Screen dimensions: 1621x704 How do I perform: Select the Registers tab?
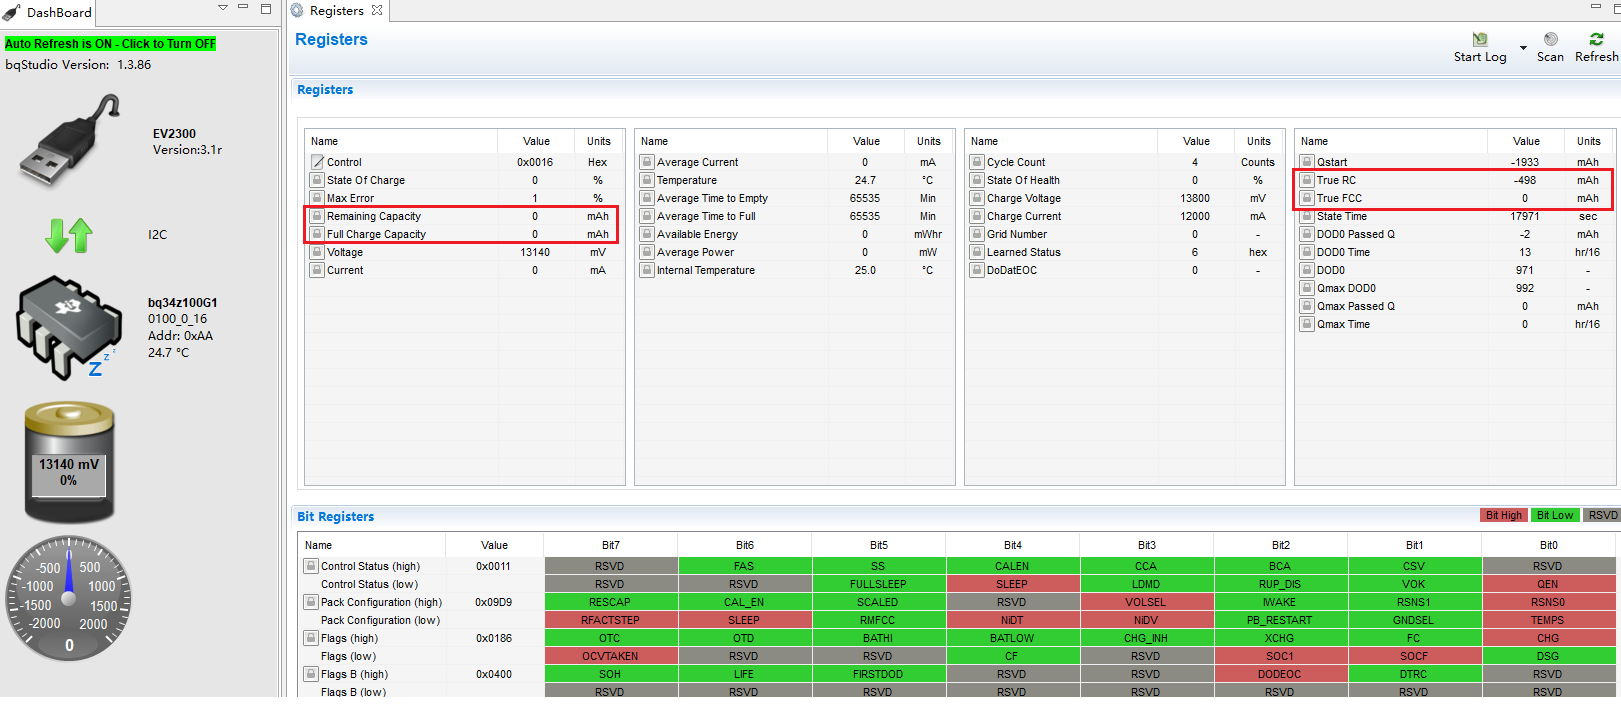336,11
